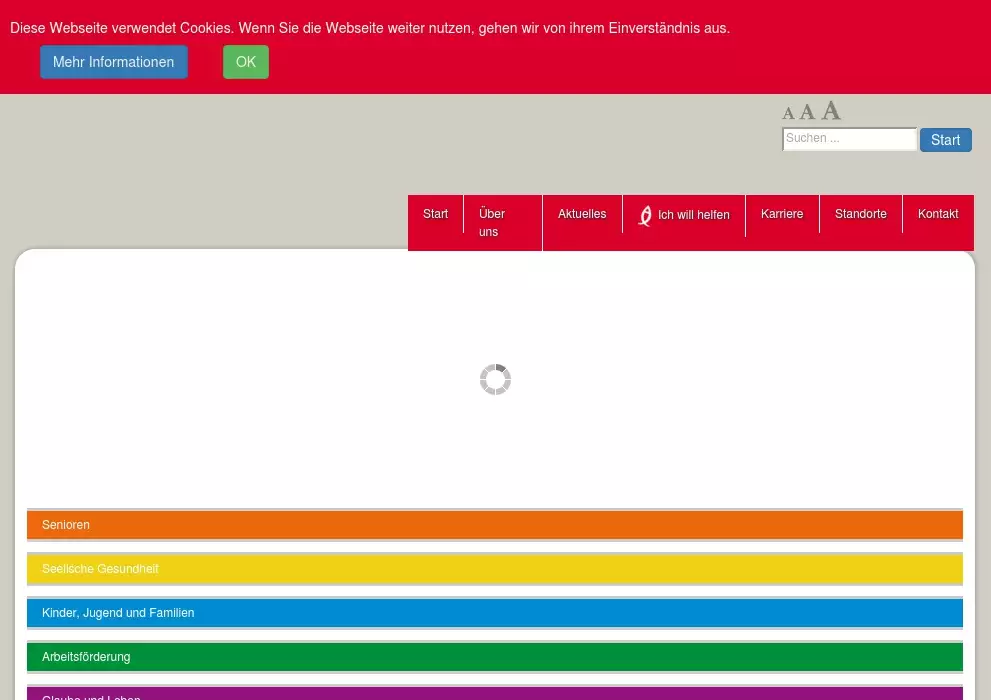Viewport: 991px width, 700px height.
Task: Accept cookies with the OK button
Action: 246,62
